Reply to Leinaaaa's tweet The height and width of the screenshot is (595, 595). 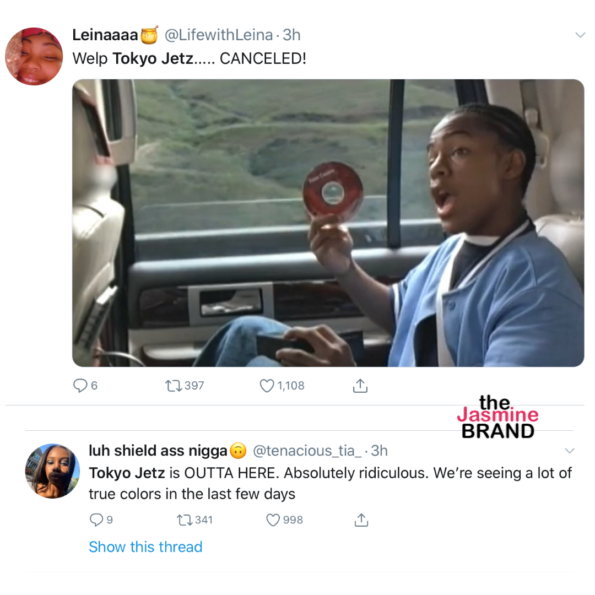tap(80, 386)
